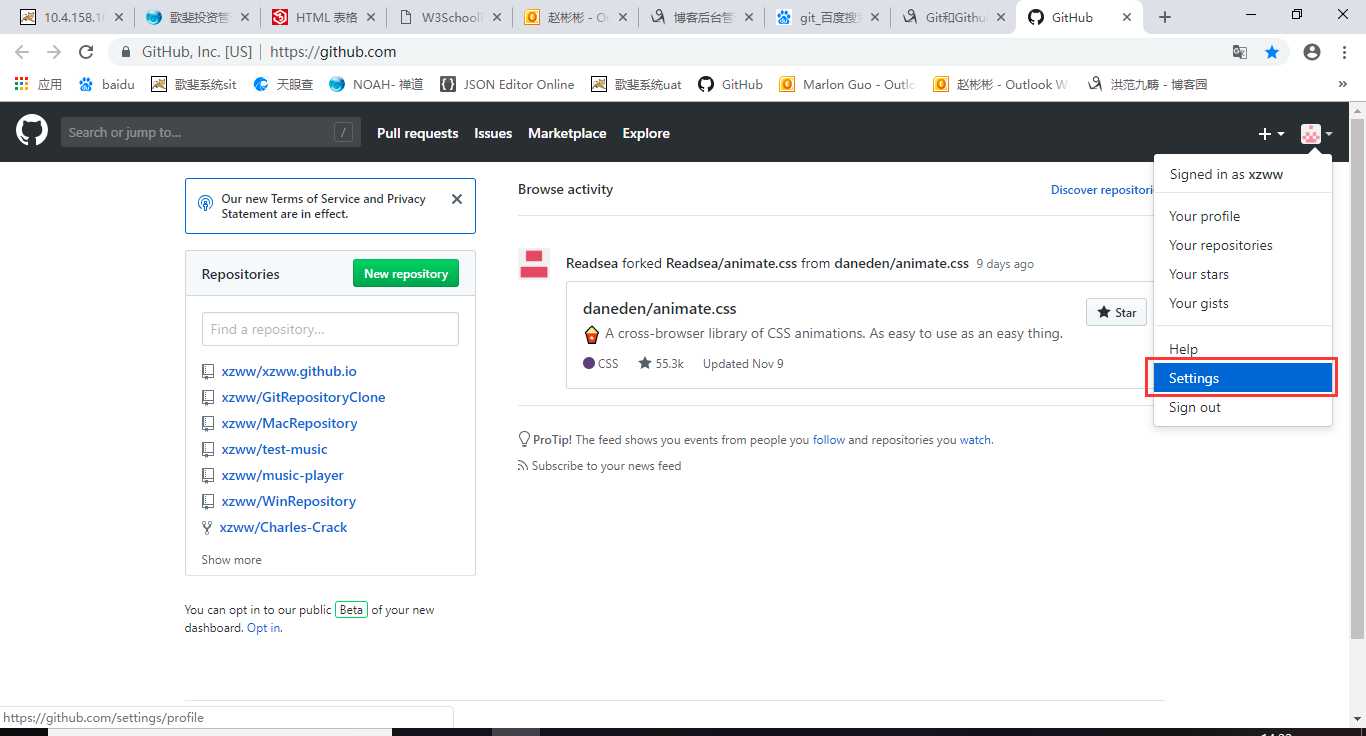
Task: Click the browser forward arrow
Action: coord(54,52)
